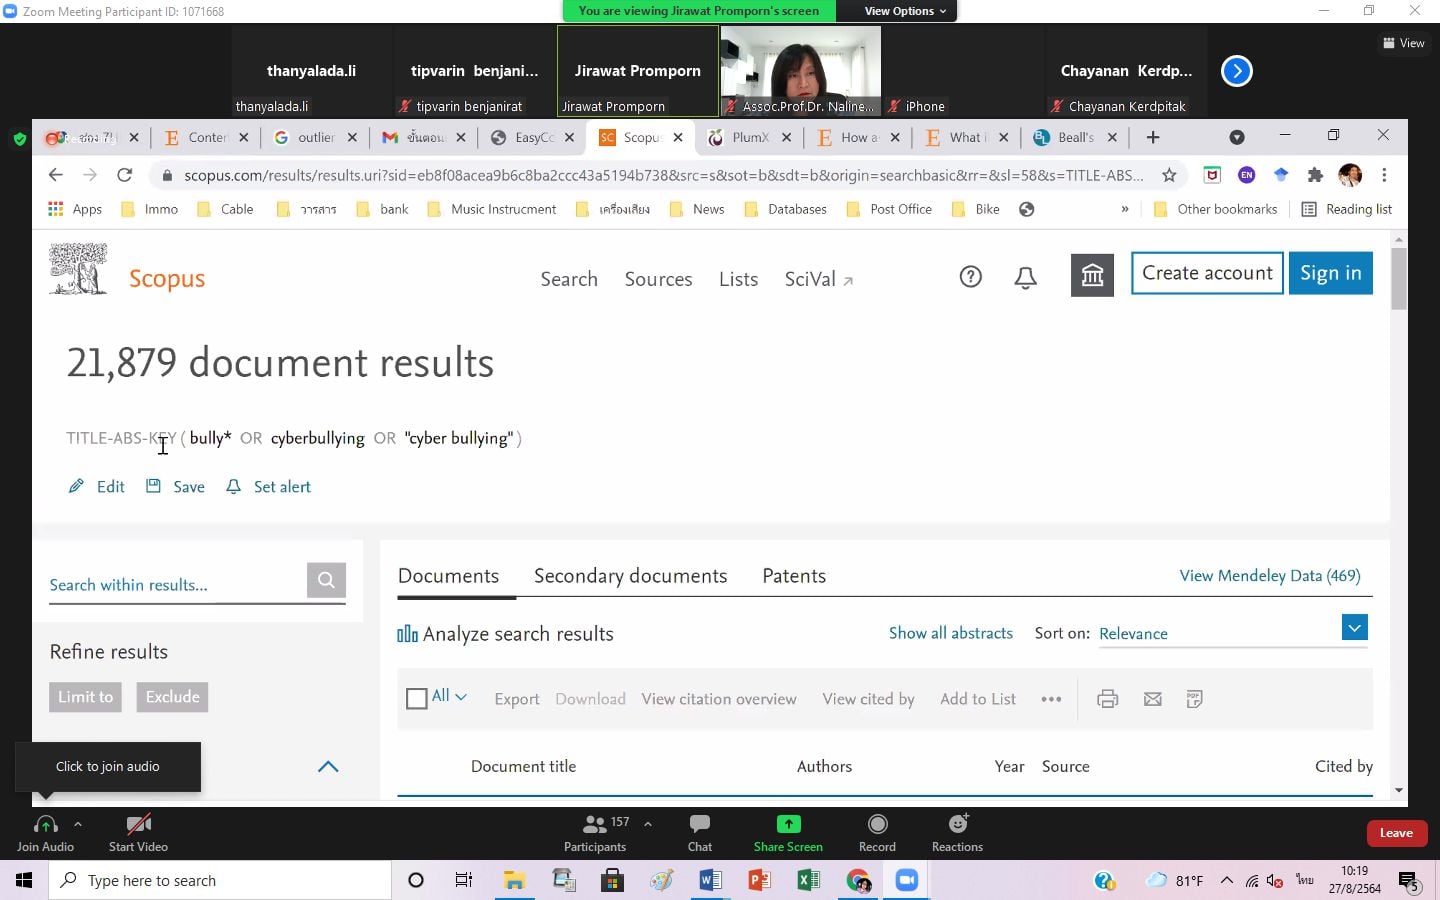Click the Analyze search results chart icon
1440x900 pixels.
point(407,634)
